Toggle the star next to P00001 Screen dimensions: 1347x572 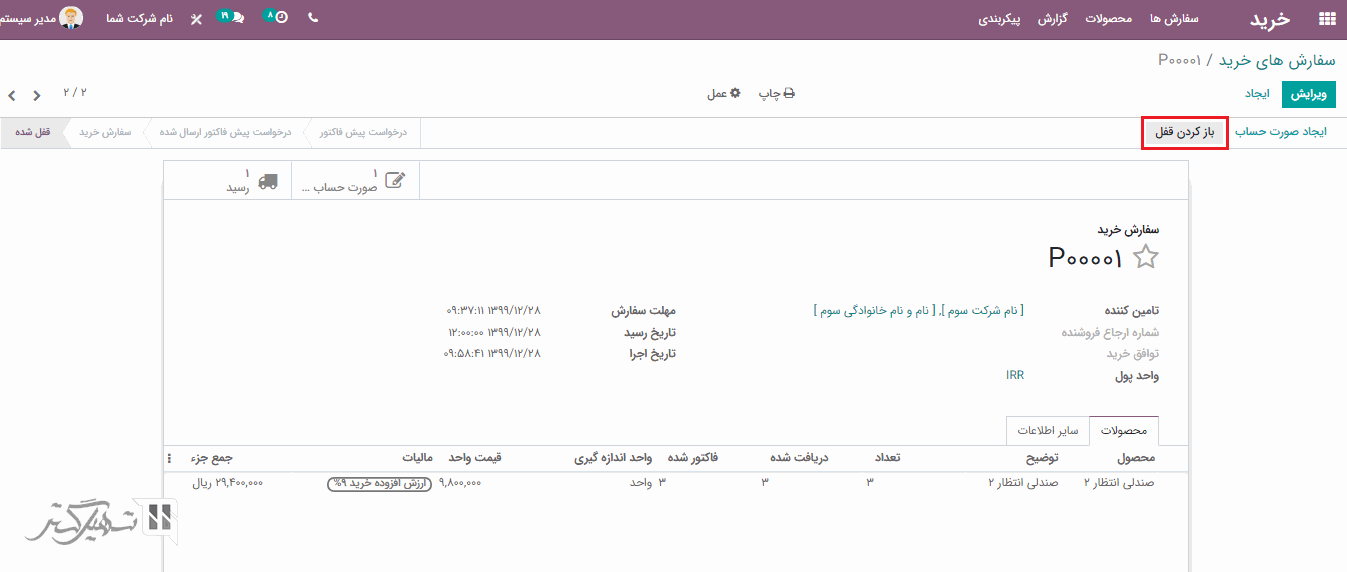click(x=1146, y=258)
